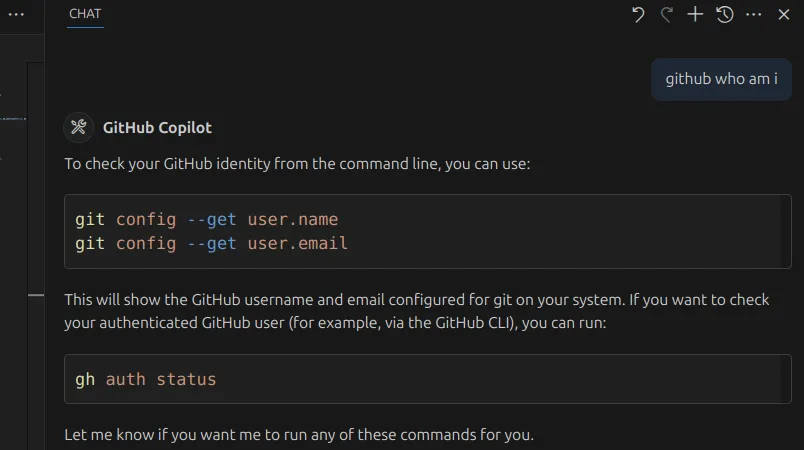This screenshot has width=804, height=450.
Task: Select the CHAT tab
Action: [x=85, y=14]
